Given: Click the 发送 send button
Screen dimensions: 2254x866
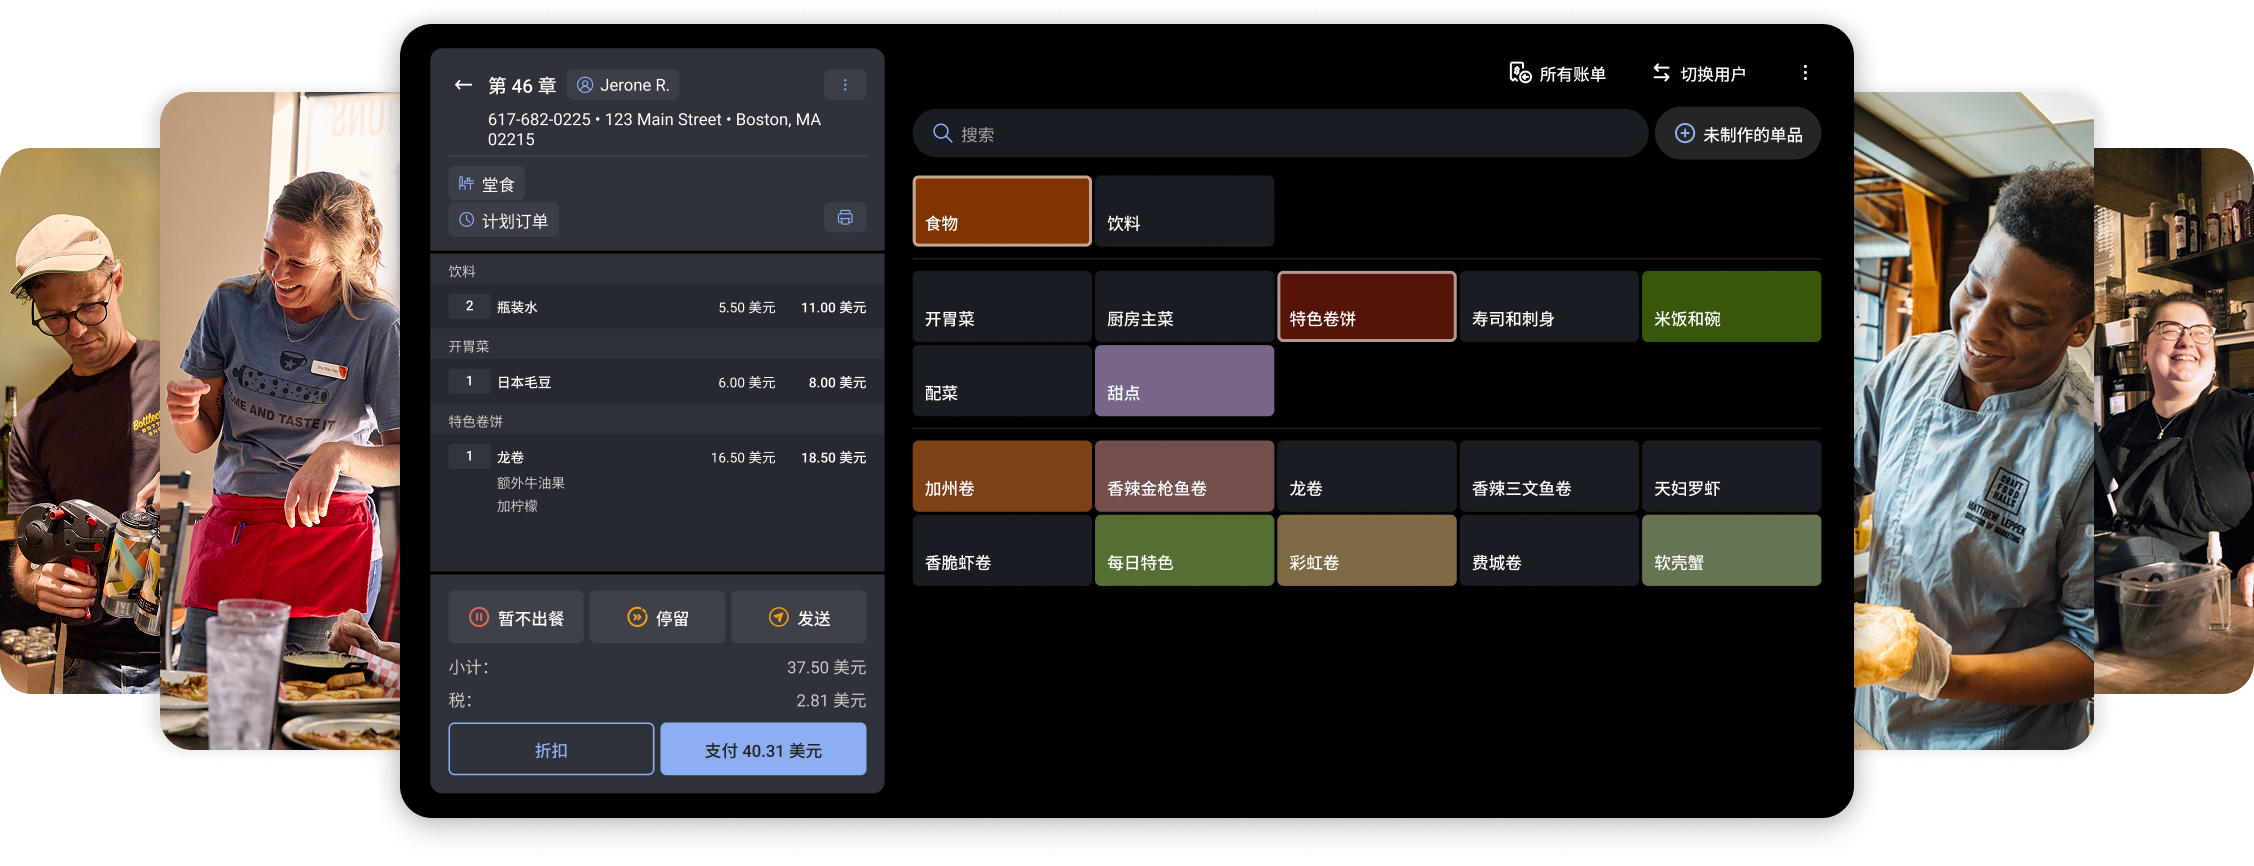Looking at the screenshot, I should tap(799, 617).
